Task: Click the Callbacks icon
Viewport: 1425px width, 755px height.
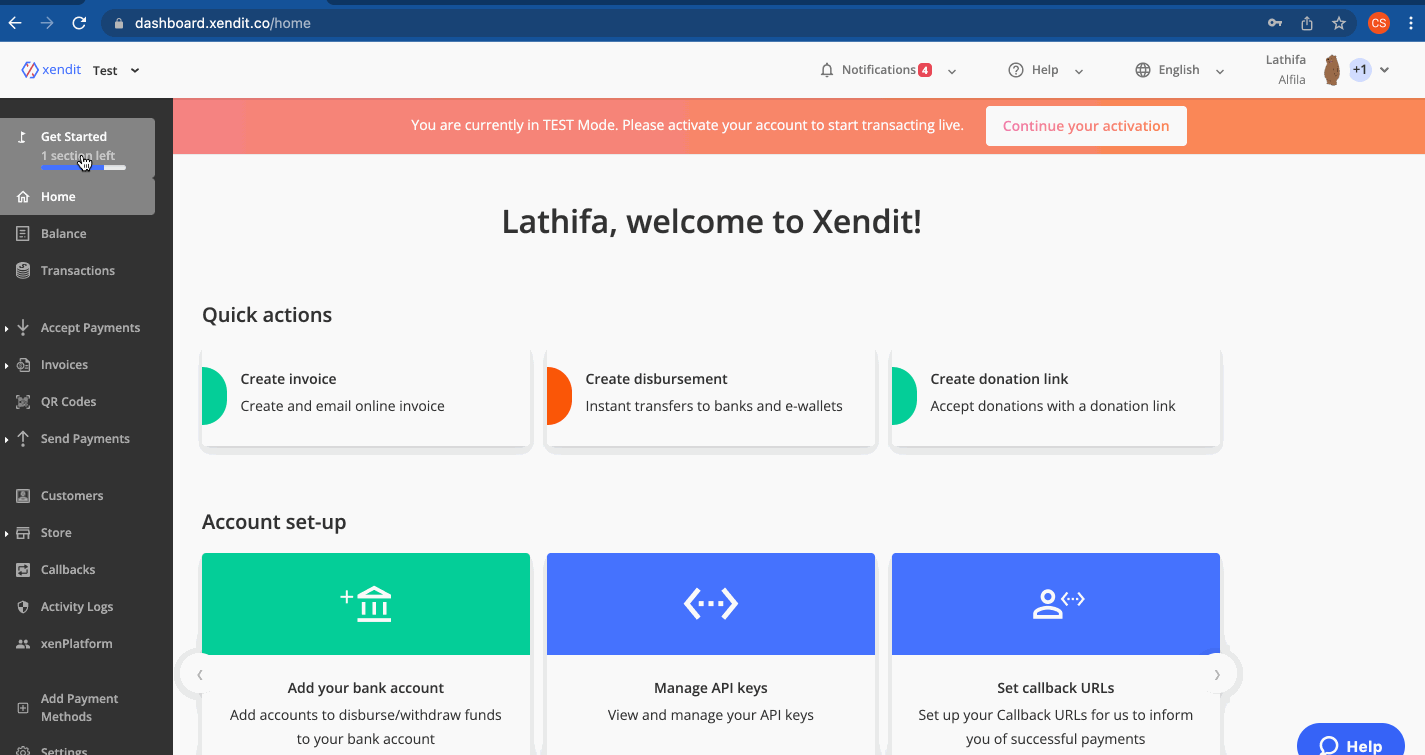Action: 23,570
